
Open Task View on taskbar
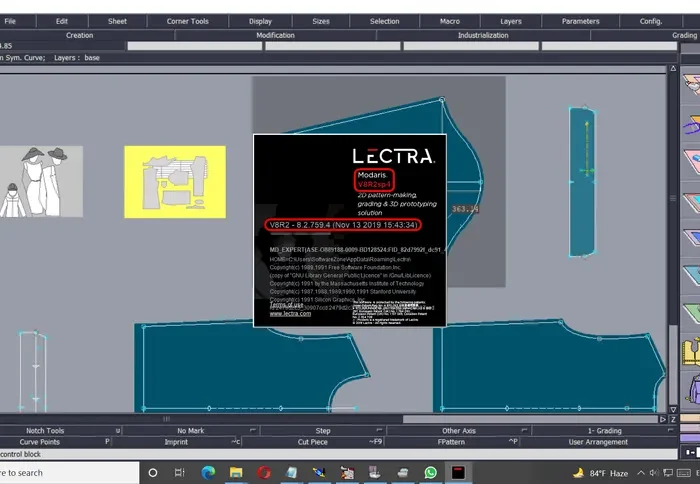(x=179, y=473)
